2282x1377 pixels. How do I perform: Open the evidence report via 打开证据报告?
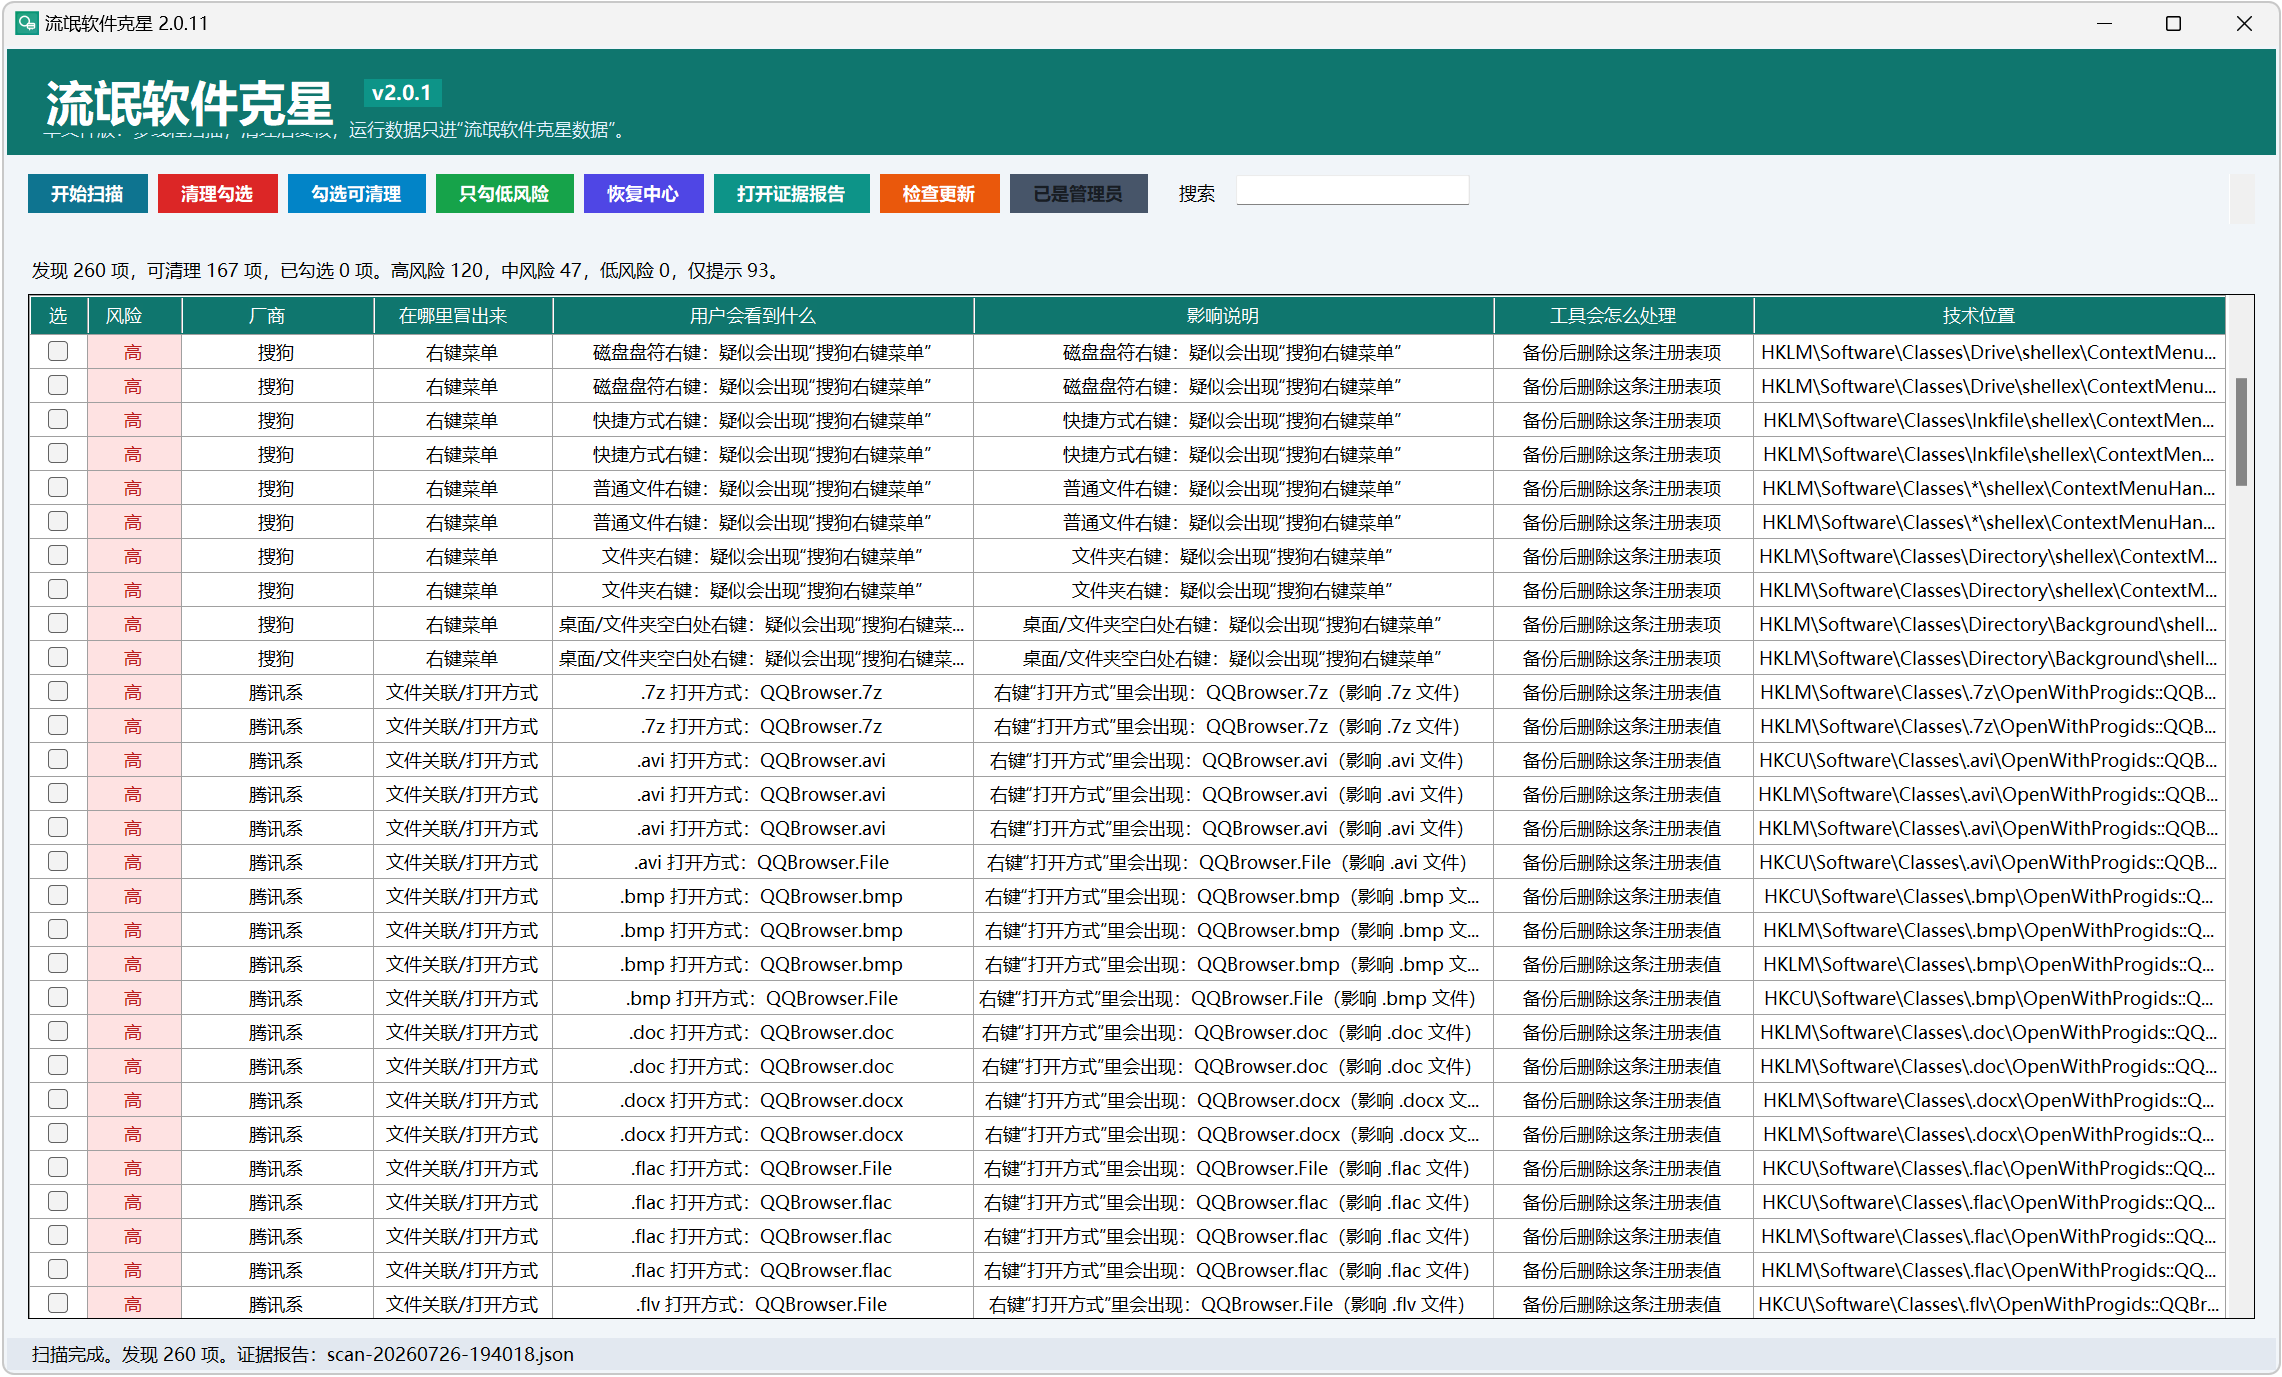click(791, 194)
